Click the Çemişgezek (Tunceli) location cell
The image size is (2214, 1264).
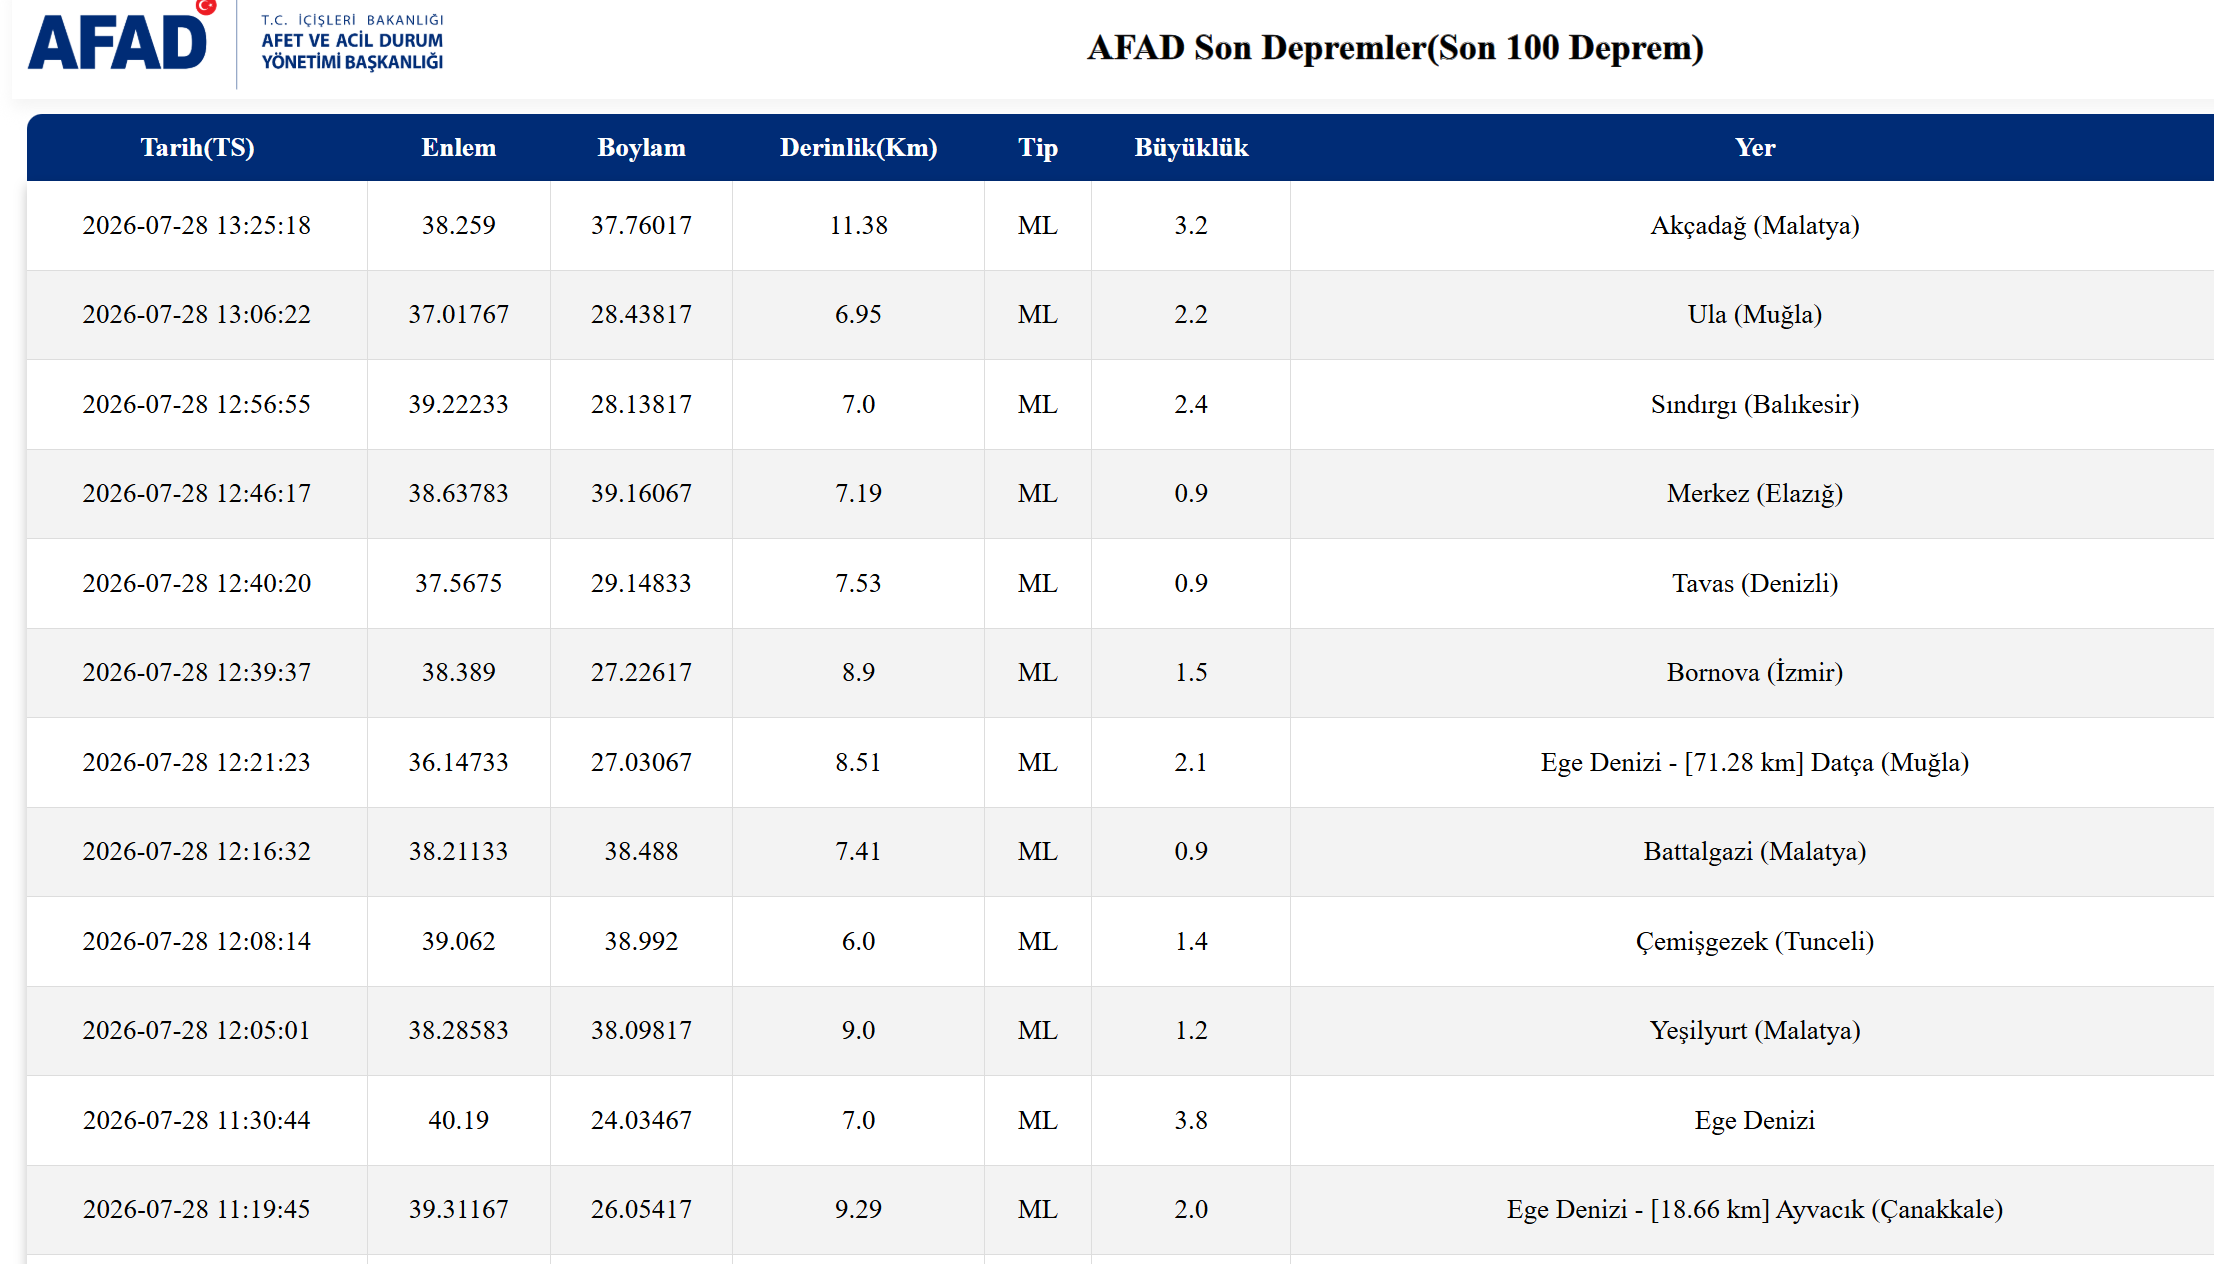tap(1754, 941)
